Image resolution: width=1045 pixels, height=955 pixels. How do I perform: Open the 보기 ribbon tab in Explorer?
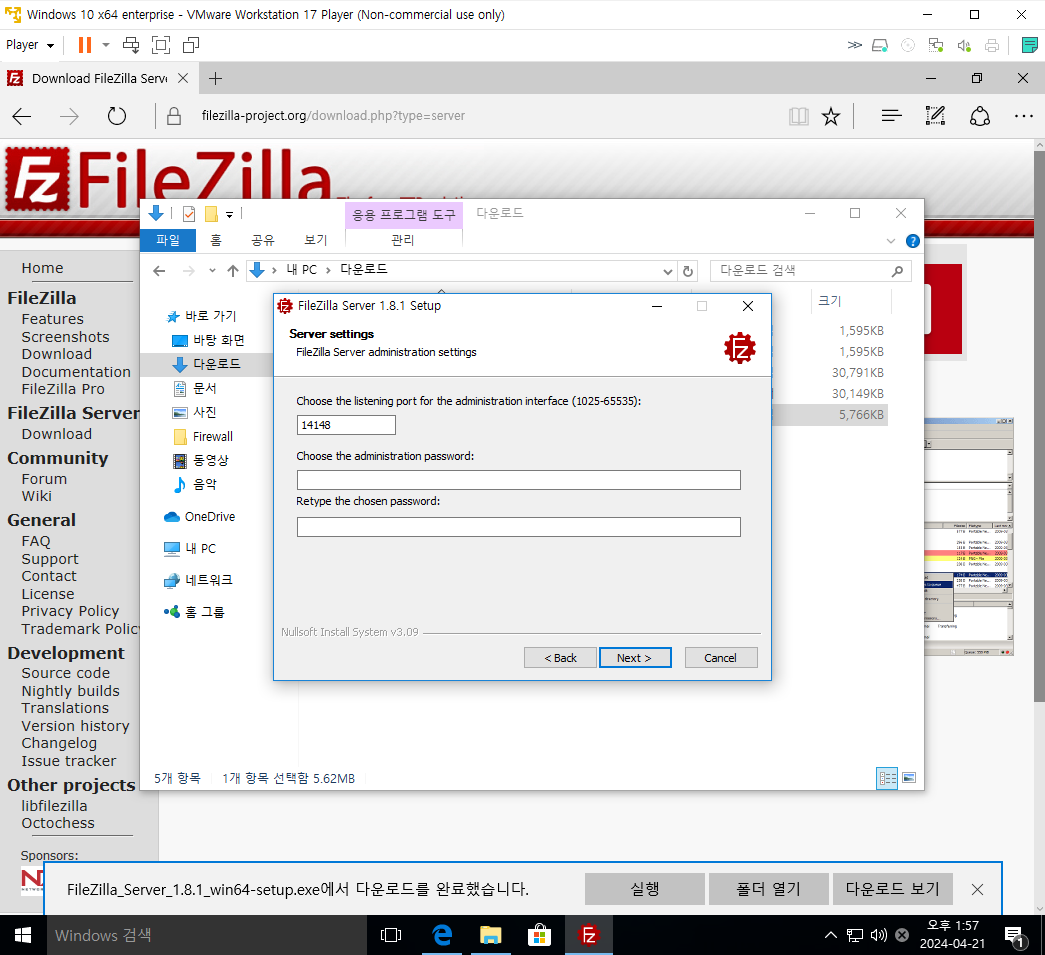[315, 240]
